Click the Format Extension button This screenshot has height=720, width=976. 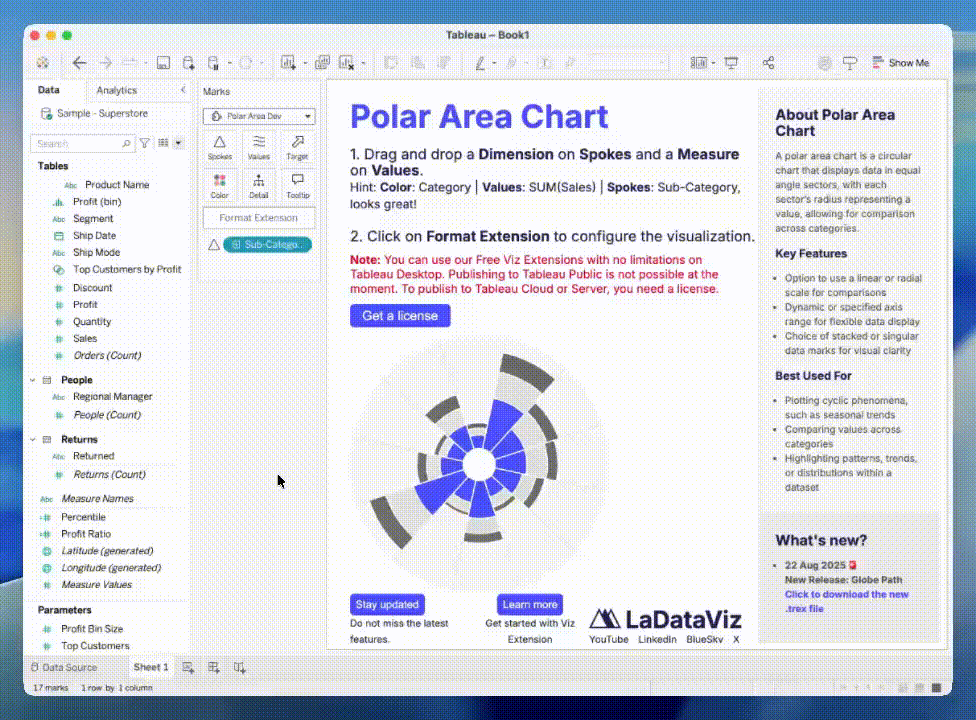259,218
